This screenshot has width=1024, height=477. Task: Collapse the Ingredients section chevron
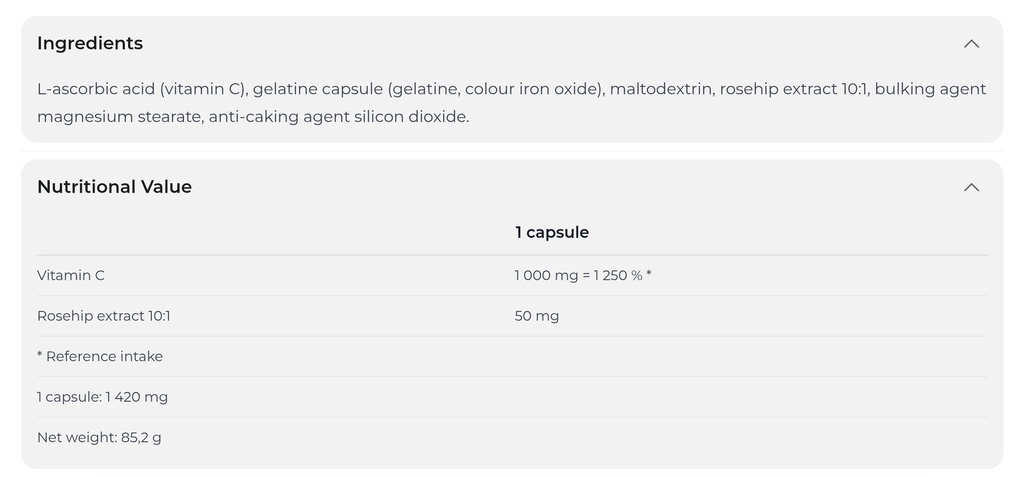tap(971, 44)
